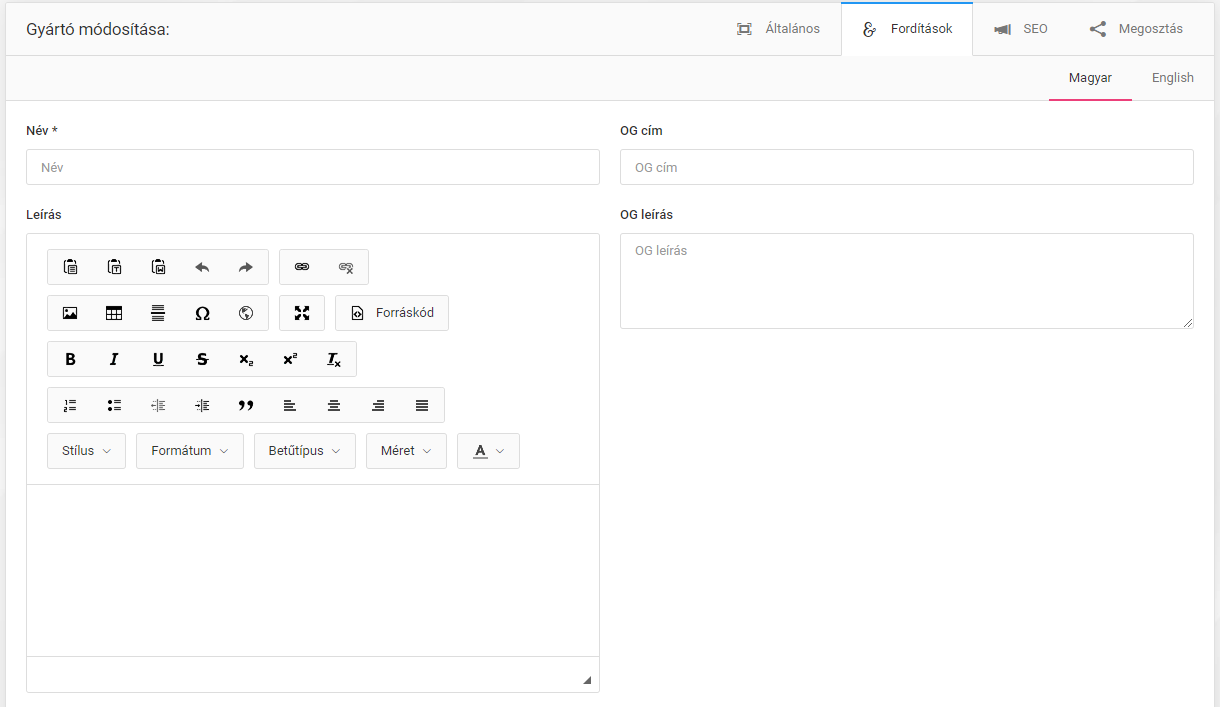
Task: Insert a horizontal line
Action: click(158, 313)
